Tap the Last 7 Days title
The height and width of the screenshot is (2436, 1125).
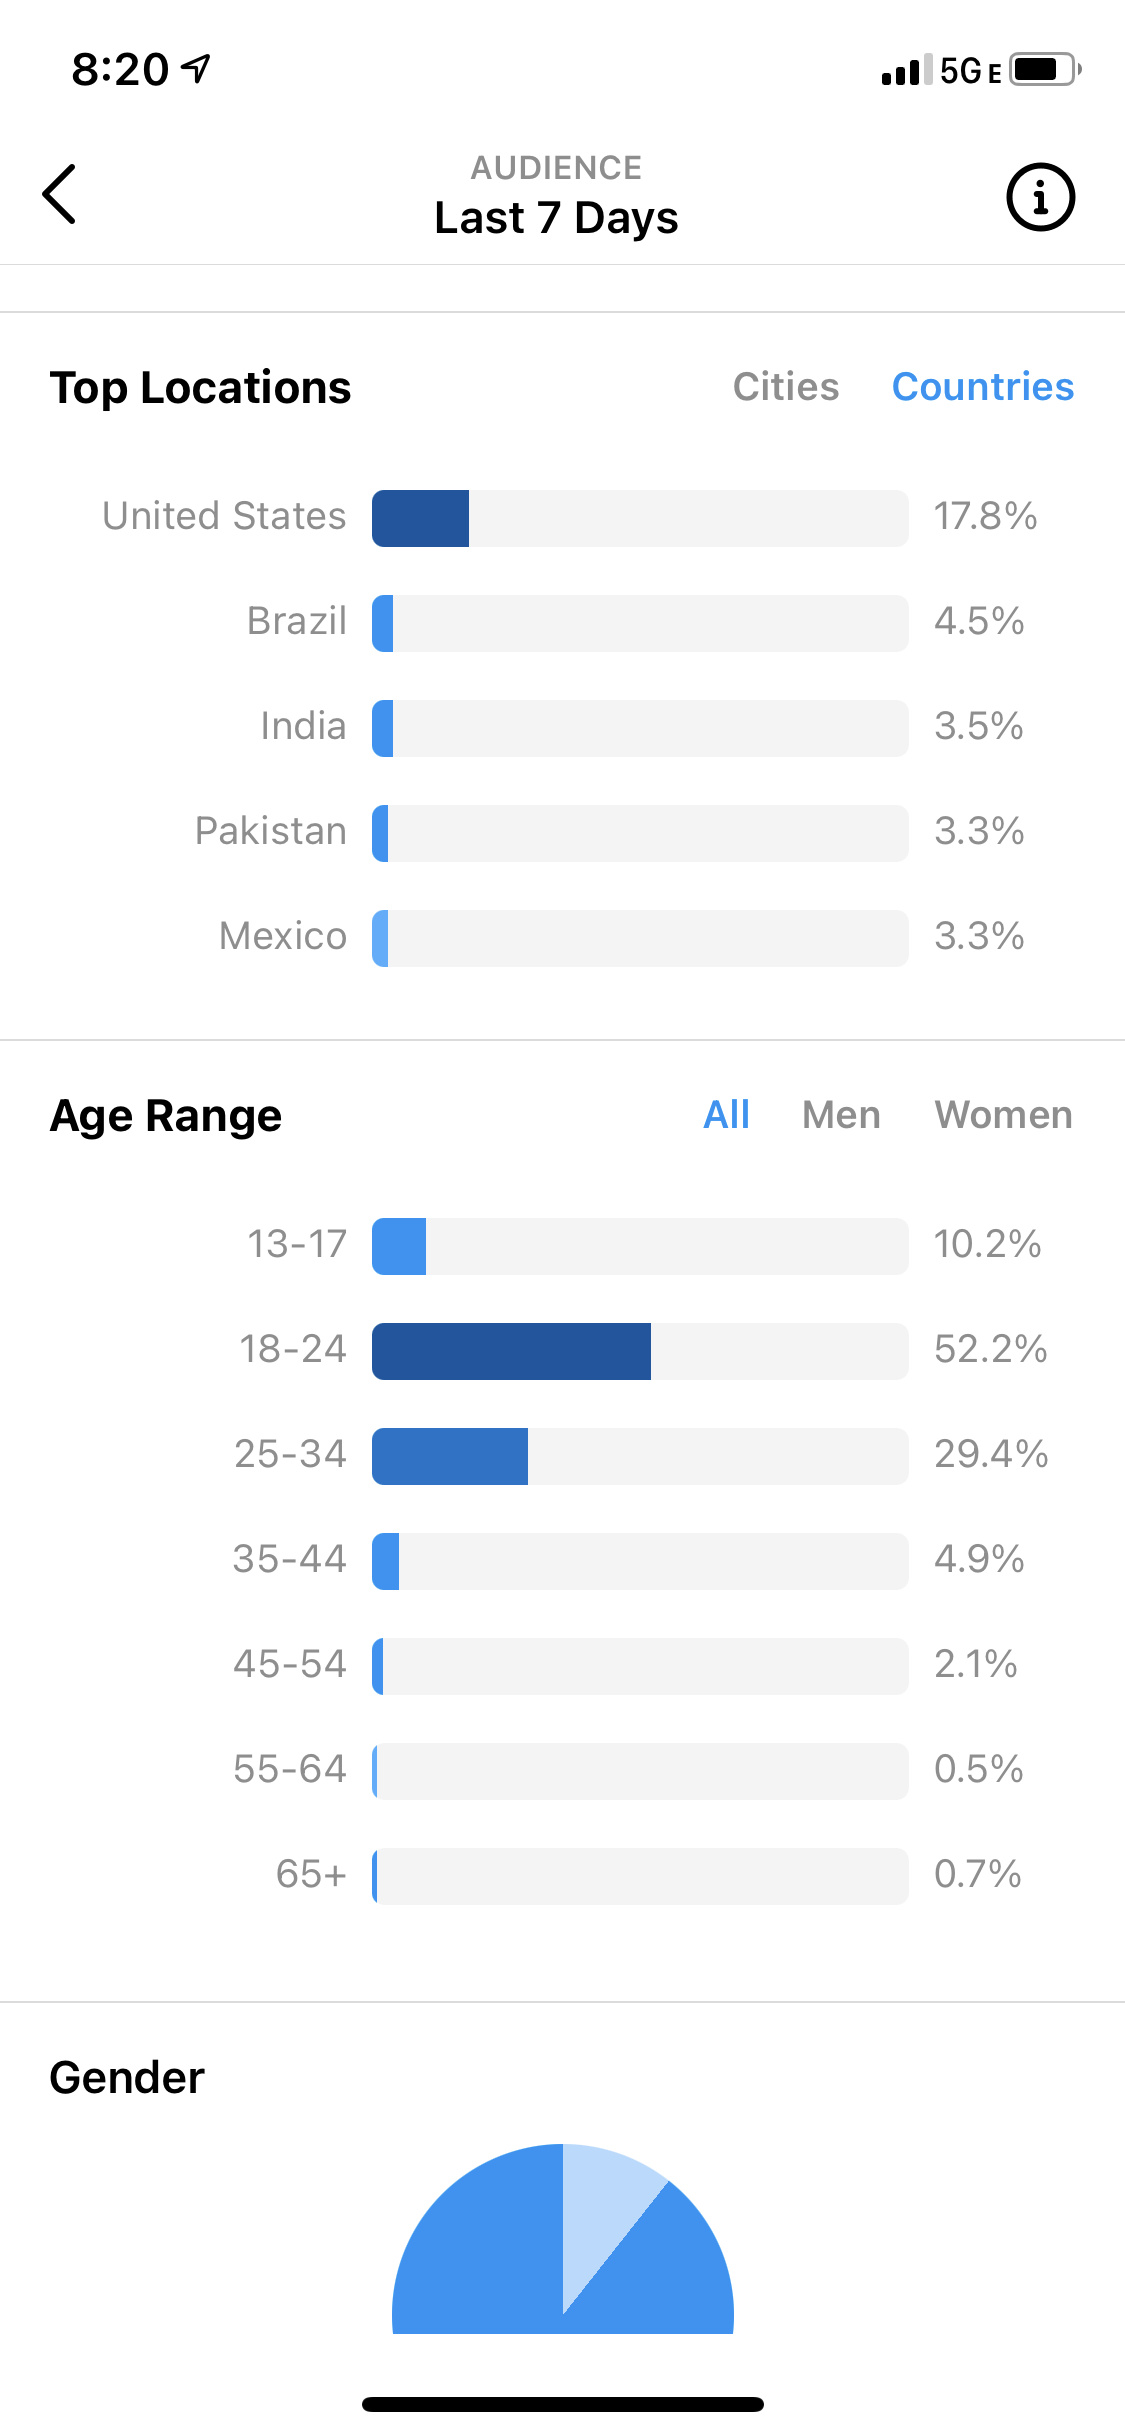click(x=556, y=218)
